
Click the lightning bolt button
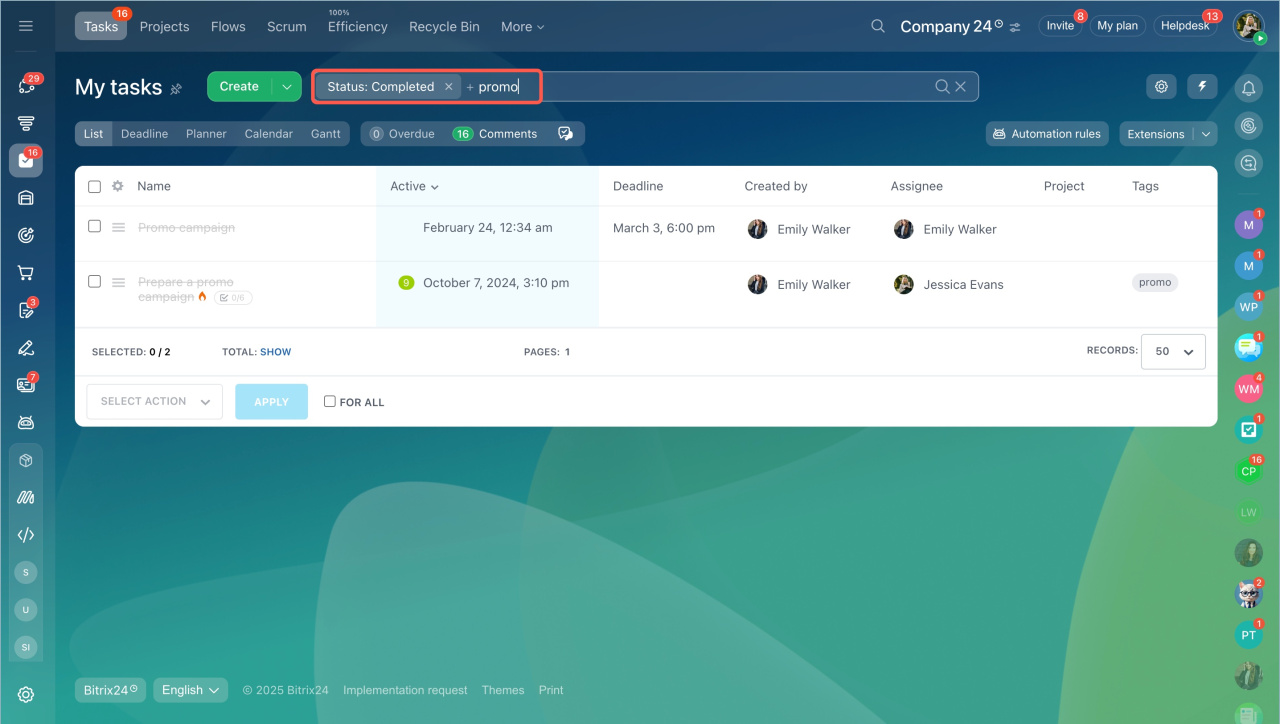[x=1202, y=87]
